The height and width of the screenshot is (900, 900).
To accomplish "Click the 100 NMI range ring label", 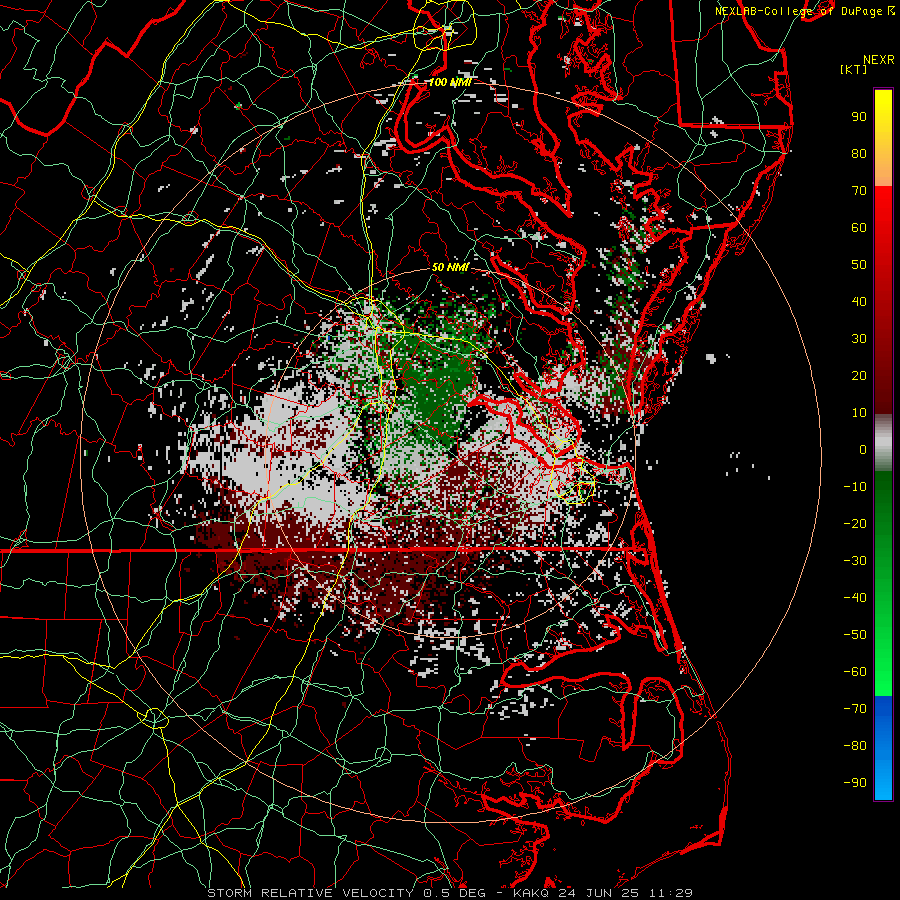I will [449, 82].
